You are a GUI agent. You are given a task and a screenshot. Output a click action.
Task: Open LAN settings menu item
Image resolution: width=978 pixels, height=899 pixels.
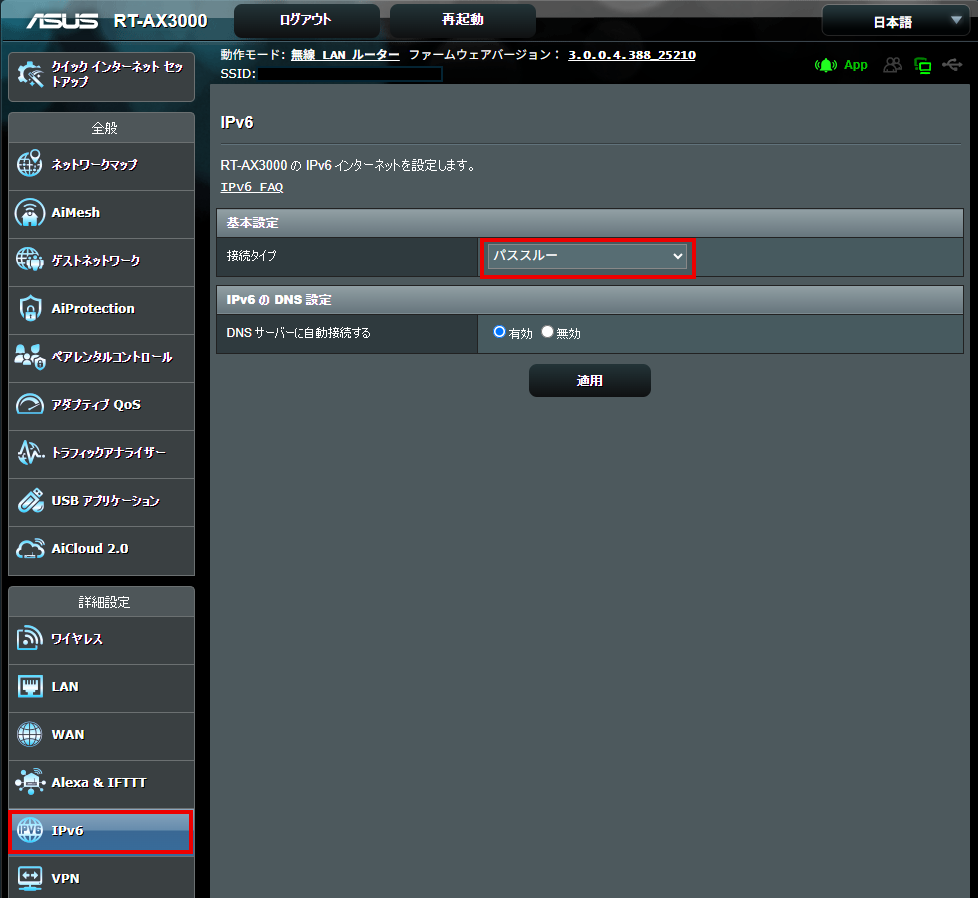click(101, 689)
